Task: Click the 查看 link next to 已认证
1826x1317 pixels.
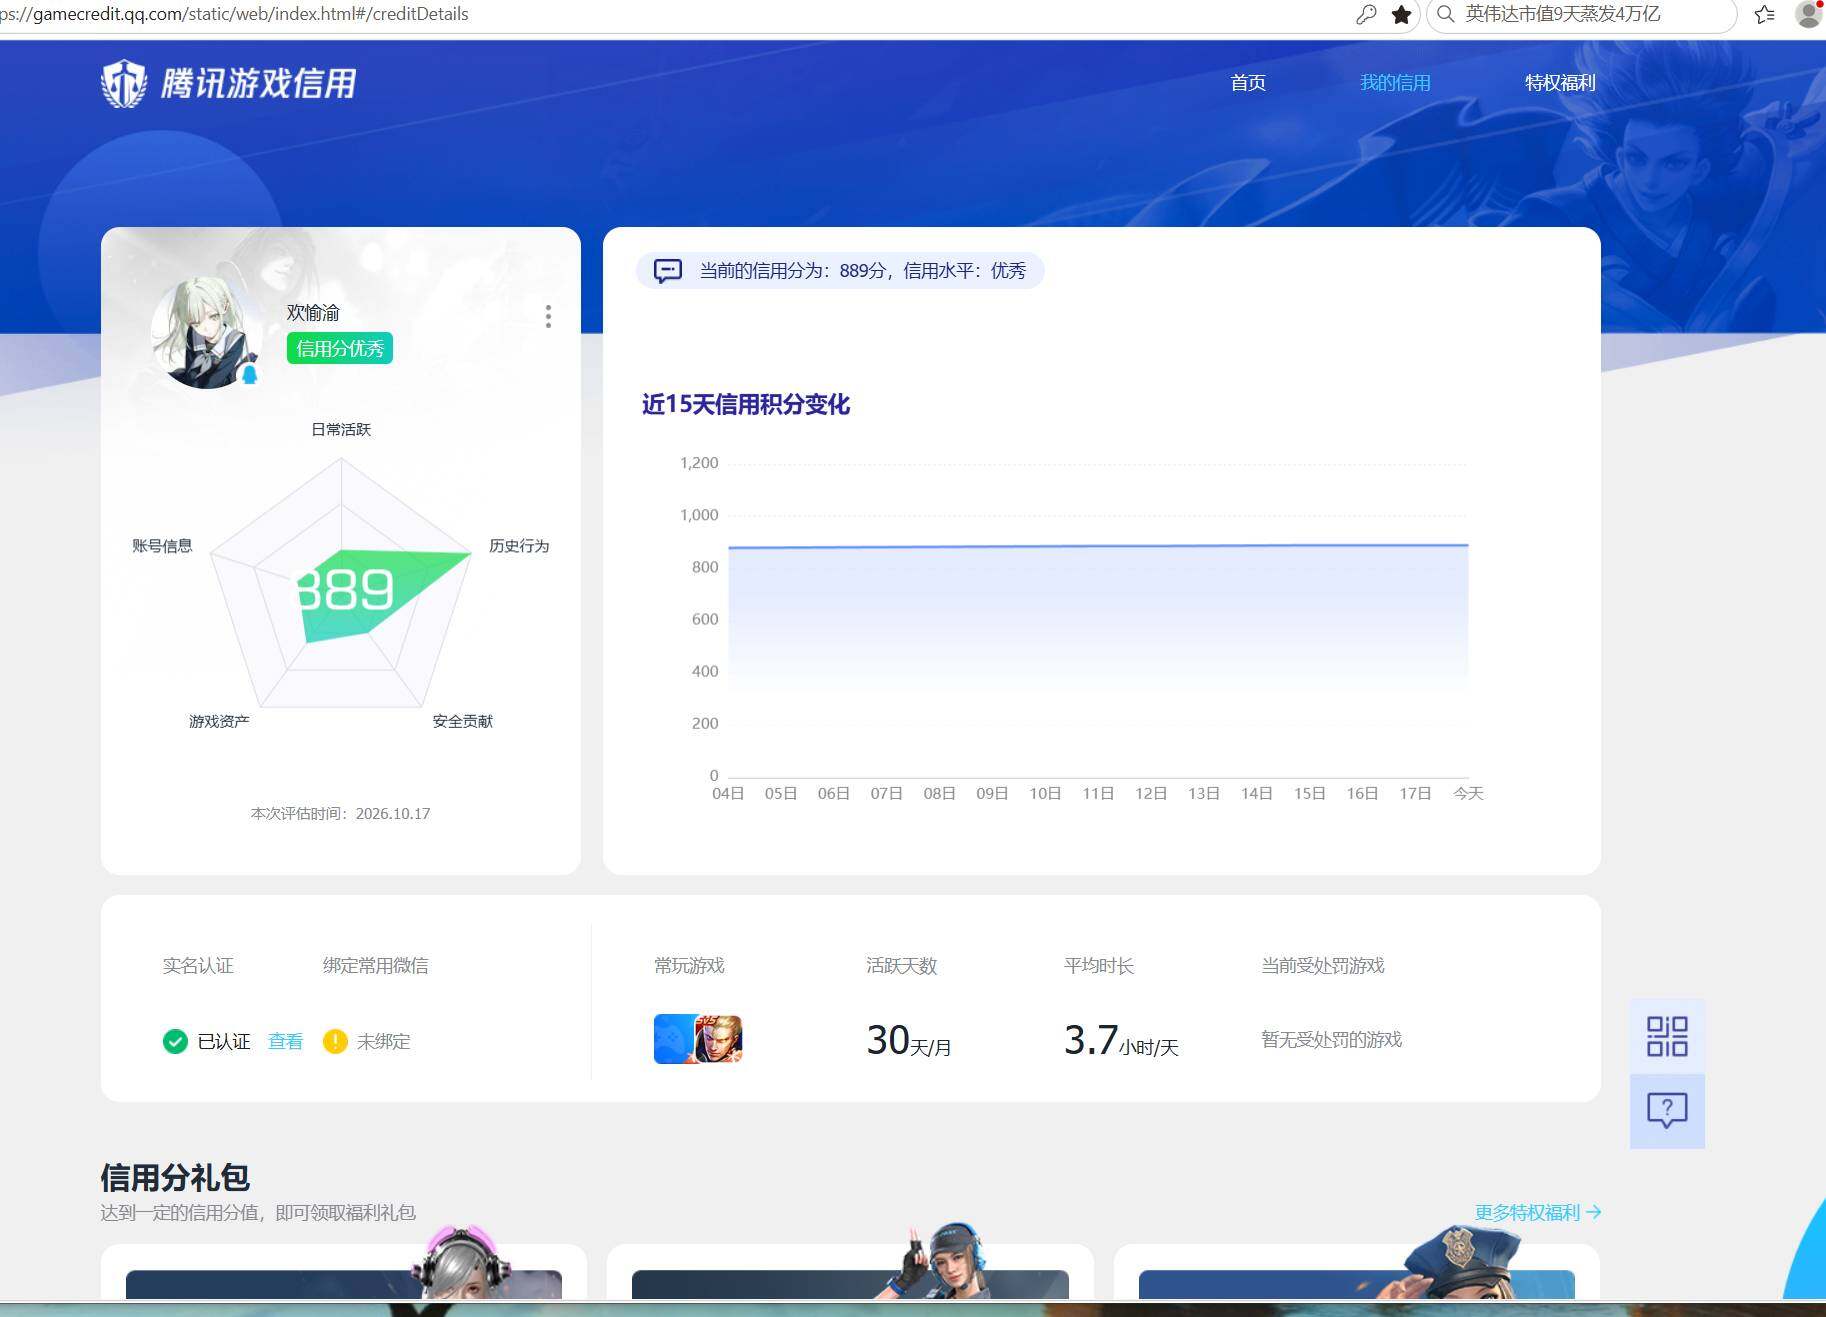Action: tap(285, 1042)
